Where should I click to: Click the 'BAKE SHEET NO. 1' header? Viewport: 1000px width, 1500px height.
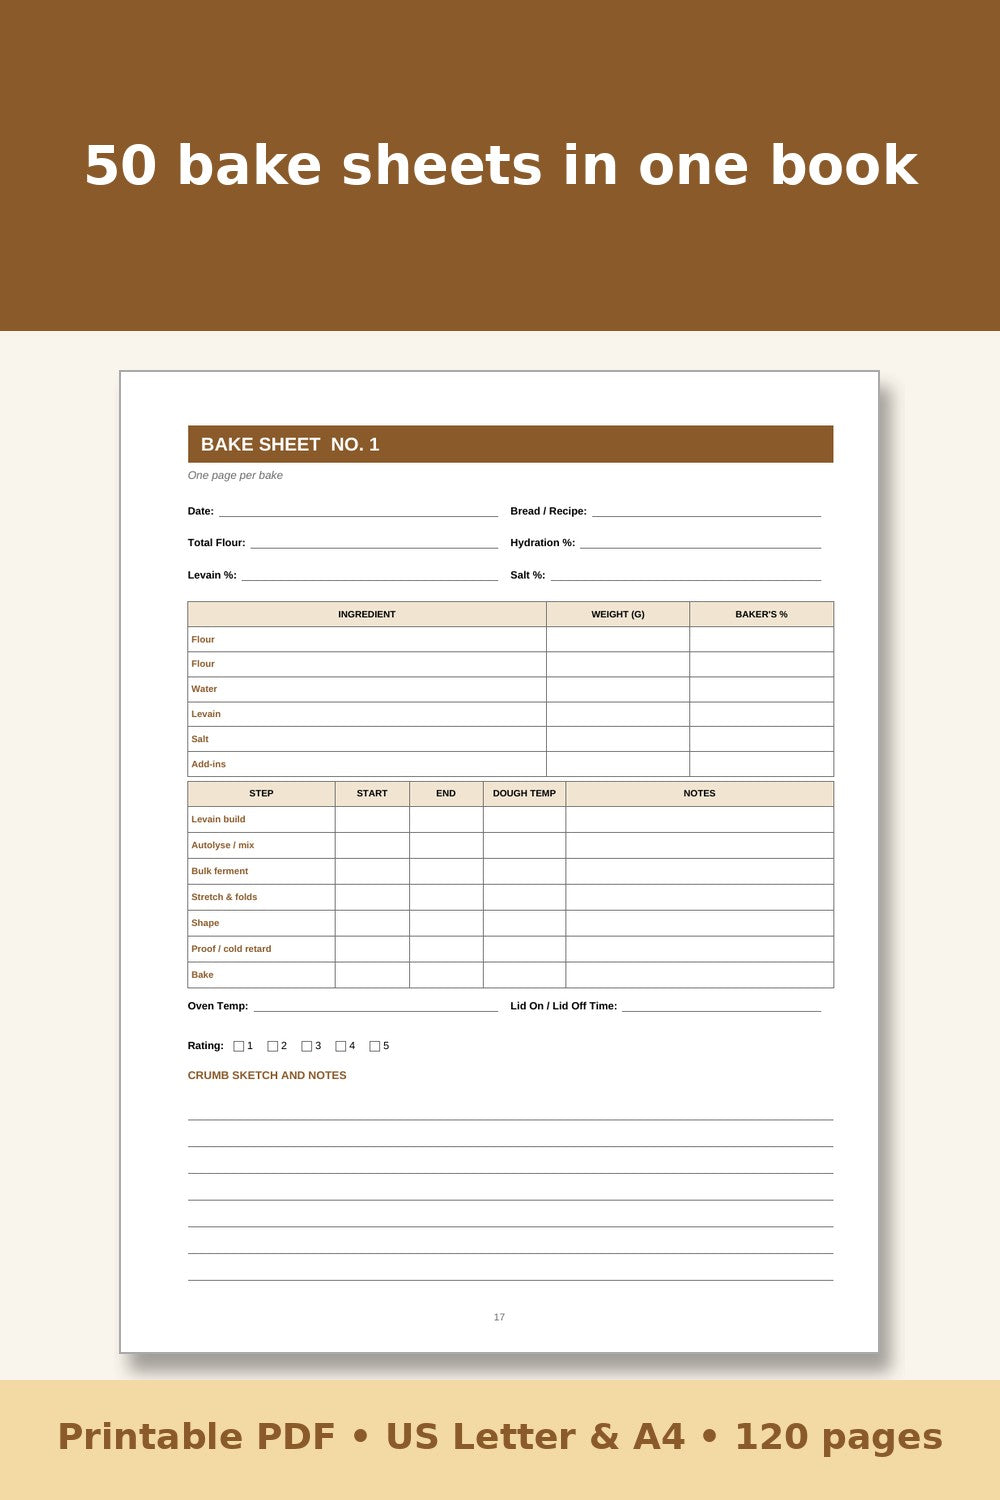click(x=510, y=444)
